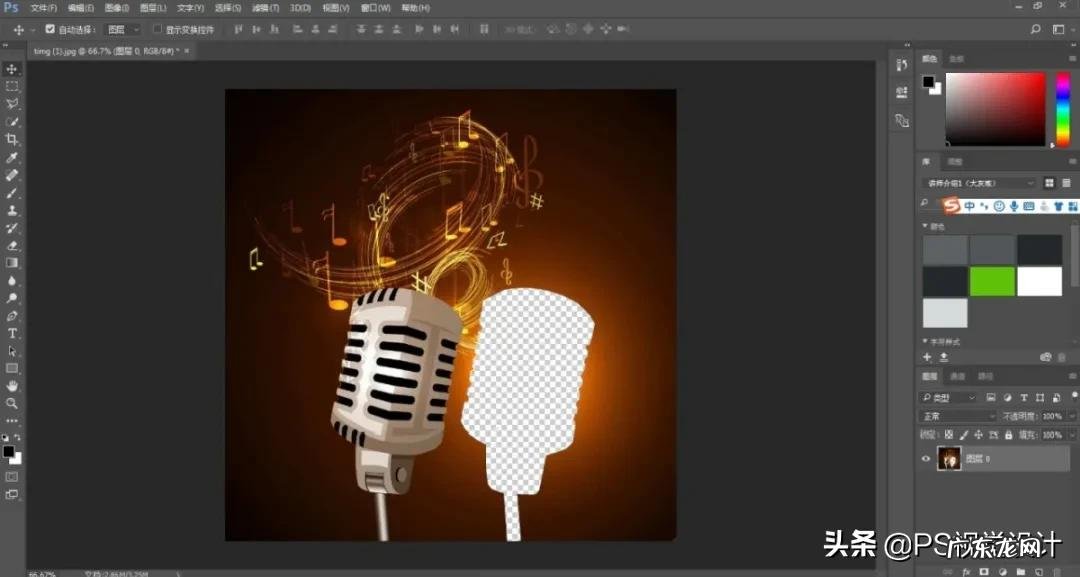The image size is (1080, 577).
Task: Enable the 显示变换控件 checkbox
Action: [157, 30]
